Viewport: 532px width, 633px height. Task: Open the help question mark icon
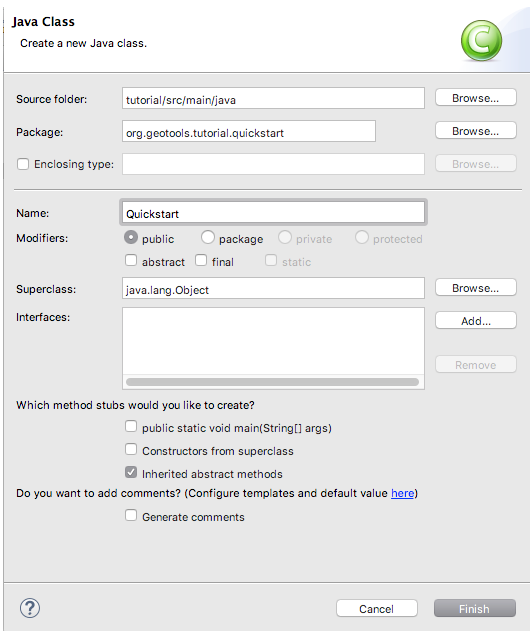[x=30, y=608]
